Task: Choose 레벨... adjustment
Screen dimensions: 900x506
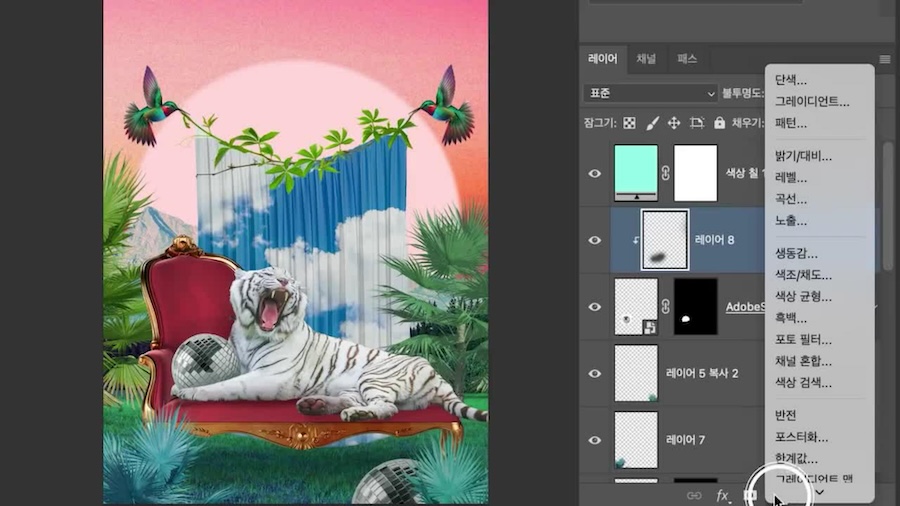Action: pyautogui.click(x=790, y=177)
